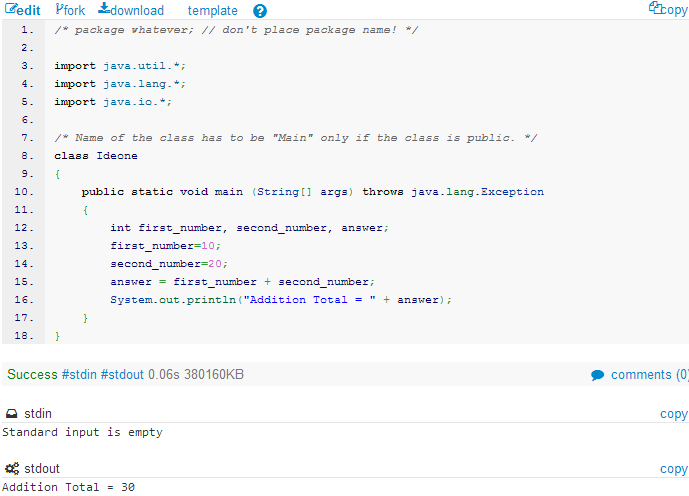Click the edit link
The height and width of the screenshot is (496, 689).
click(x=23, y=10)
